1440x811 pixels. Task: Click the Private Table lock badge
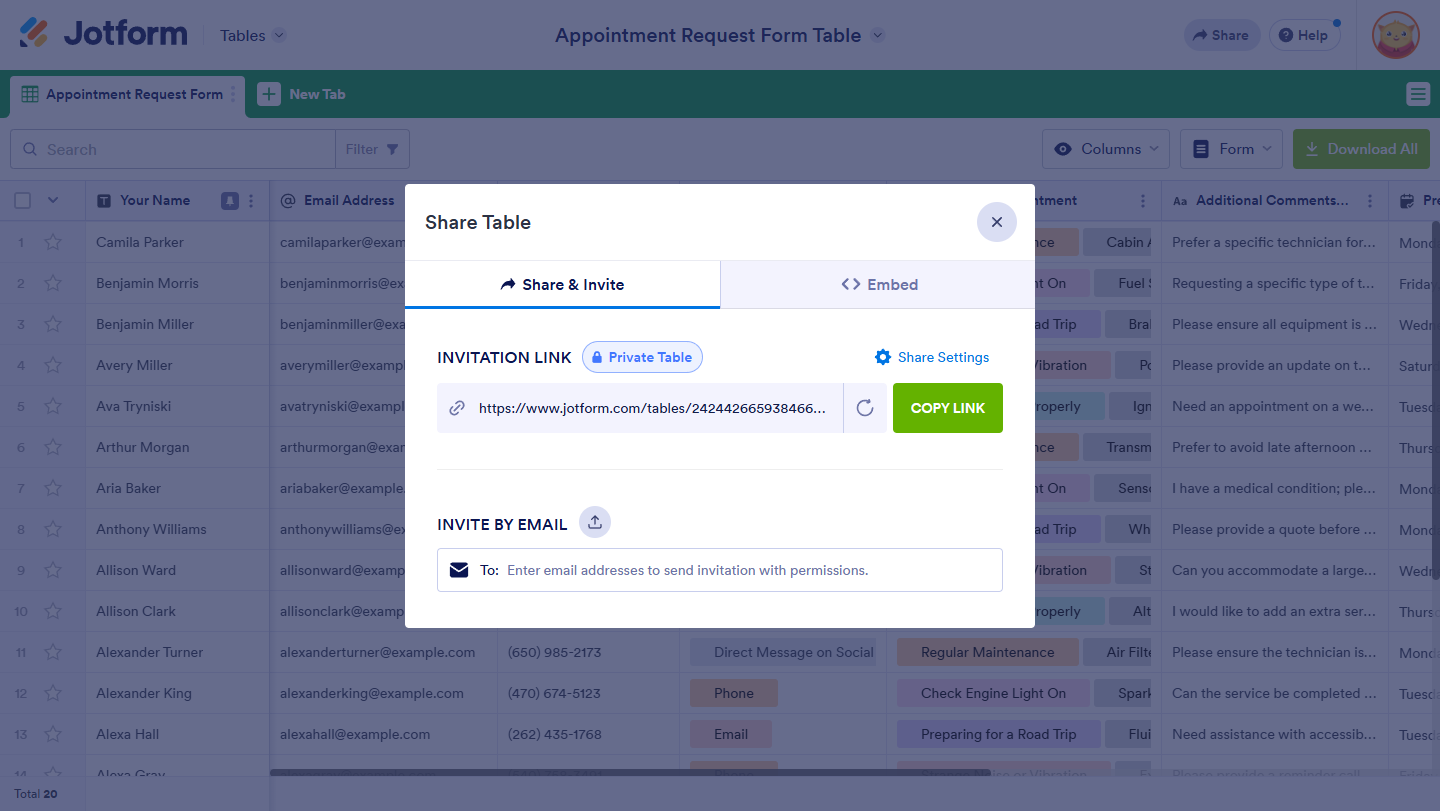642,357
